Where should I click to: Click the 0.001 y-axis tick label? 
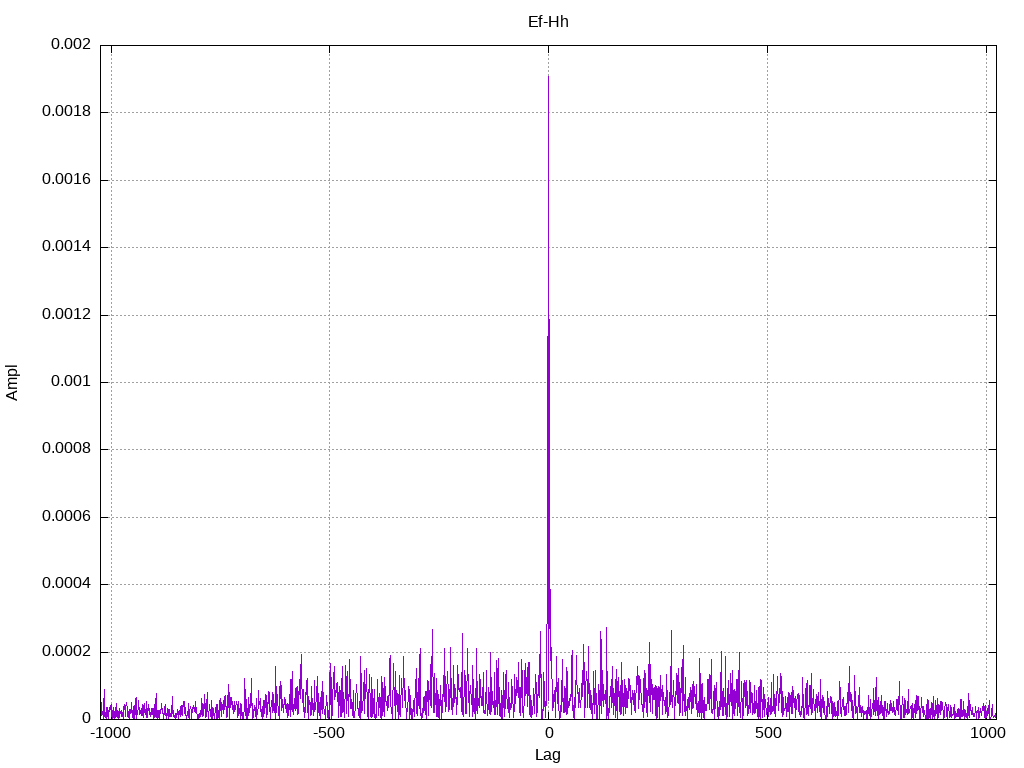point(70,382)
